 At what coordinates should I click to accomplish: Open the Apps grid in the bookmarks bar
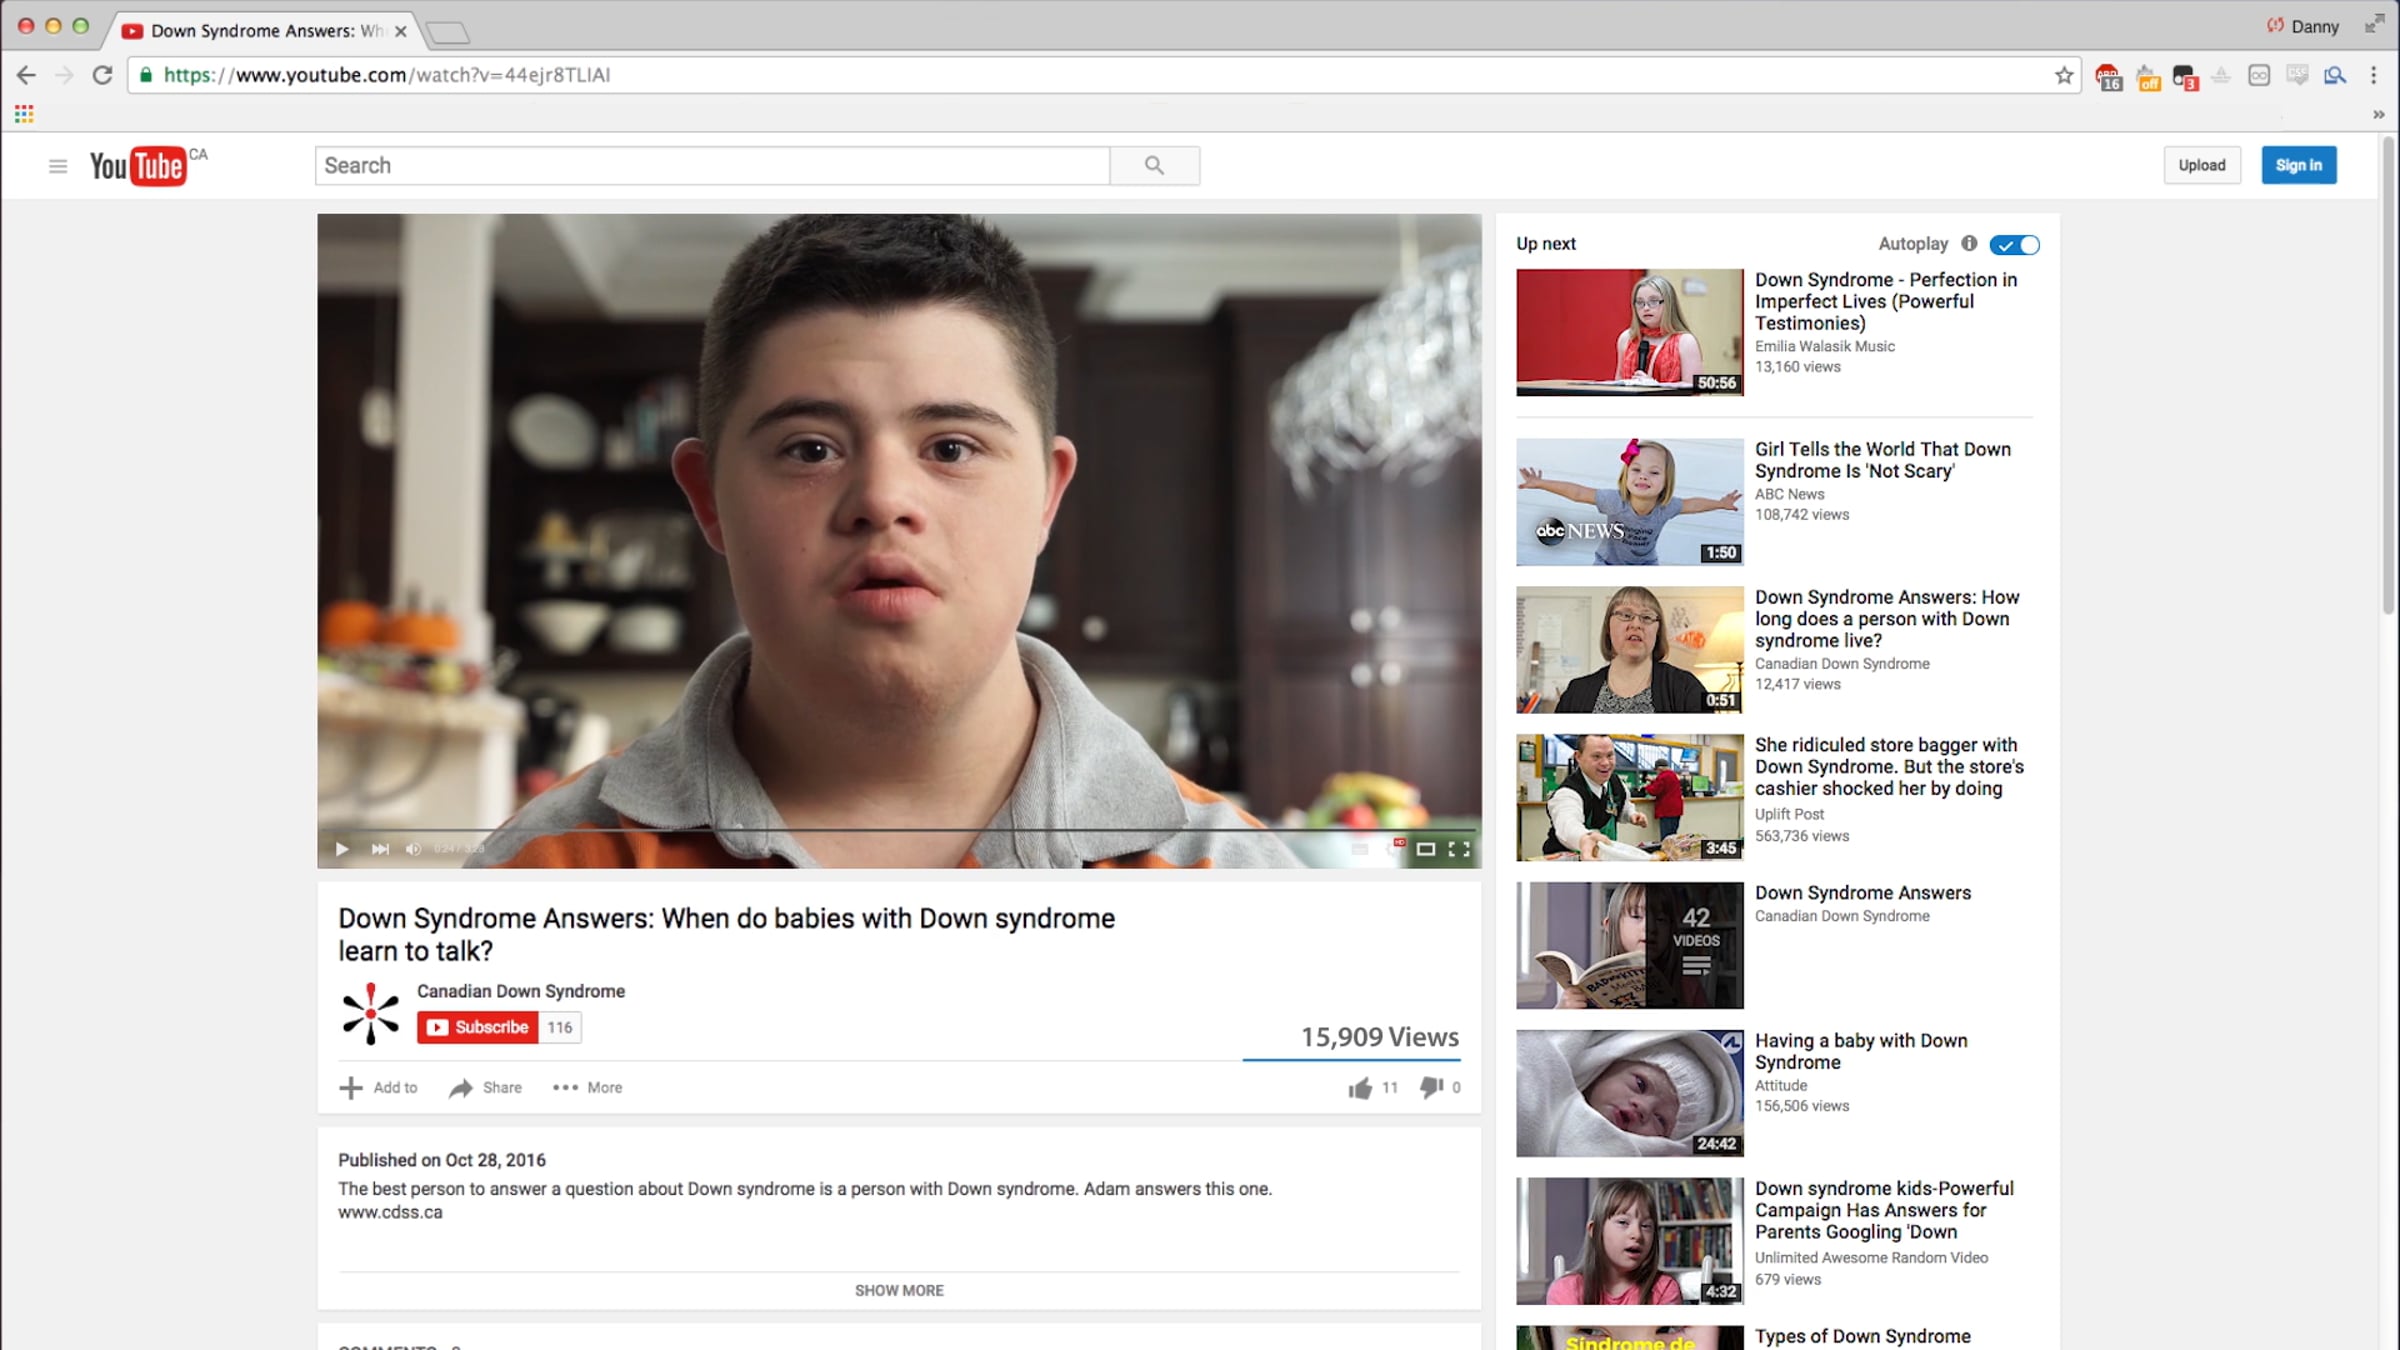[24, 114]
